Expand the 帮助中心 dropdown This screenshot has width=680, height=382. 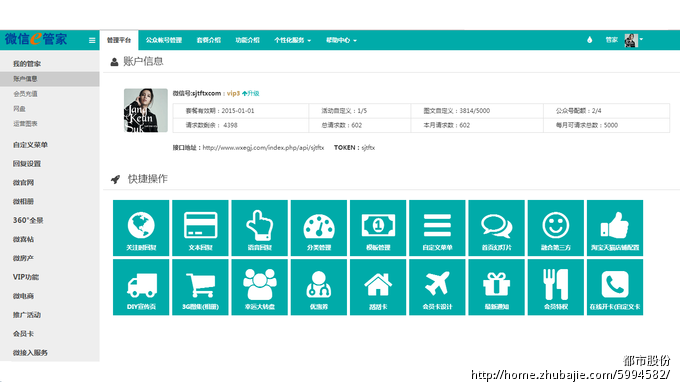341,40
